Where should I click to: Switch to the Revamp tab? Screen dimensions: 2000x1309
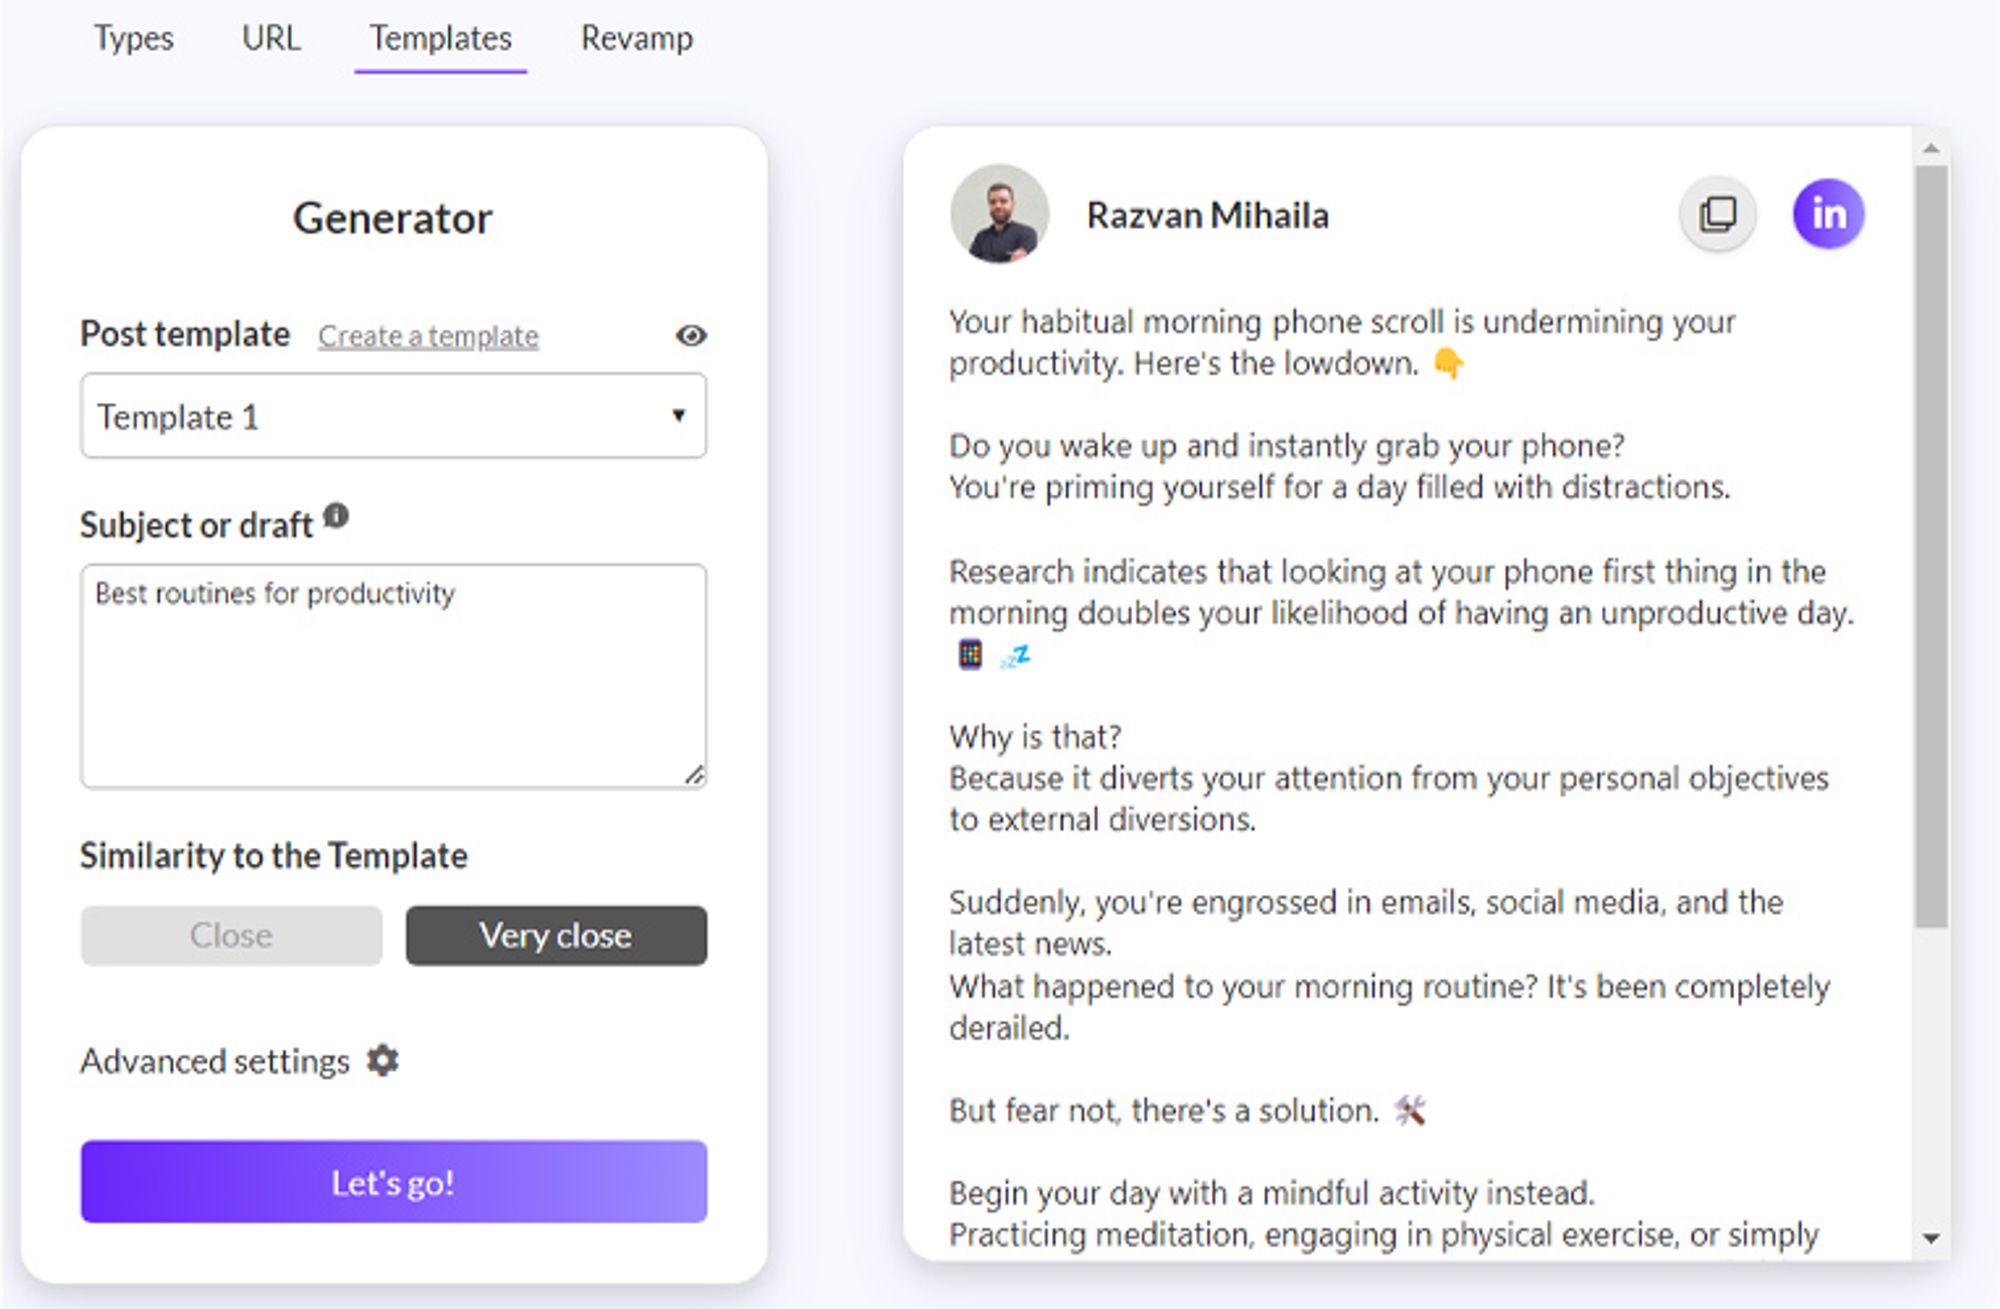[x=637, y=38]
